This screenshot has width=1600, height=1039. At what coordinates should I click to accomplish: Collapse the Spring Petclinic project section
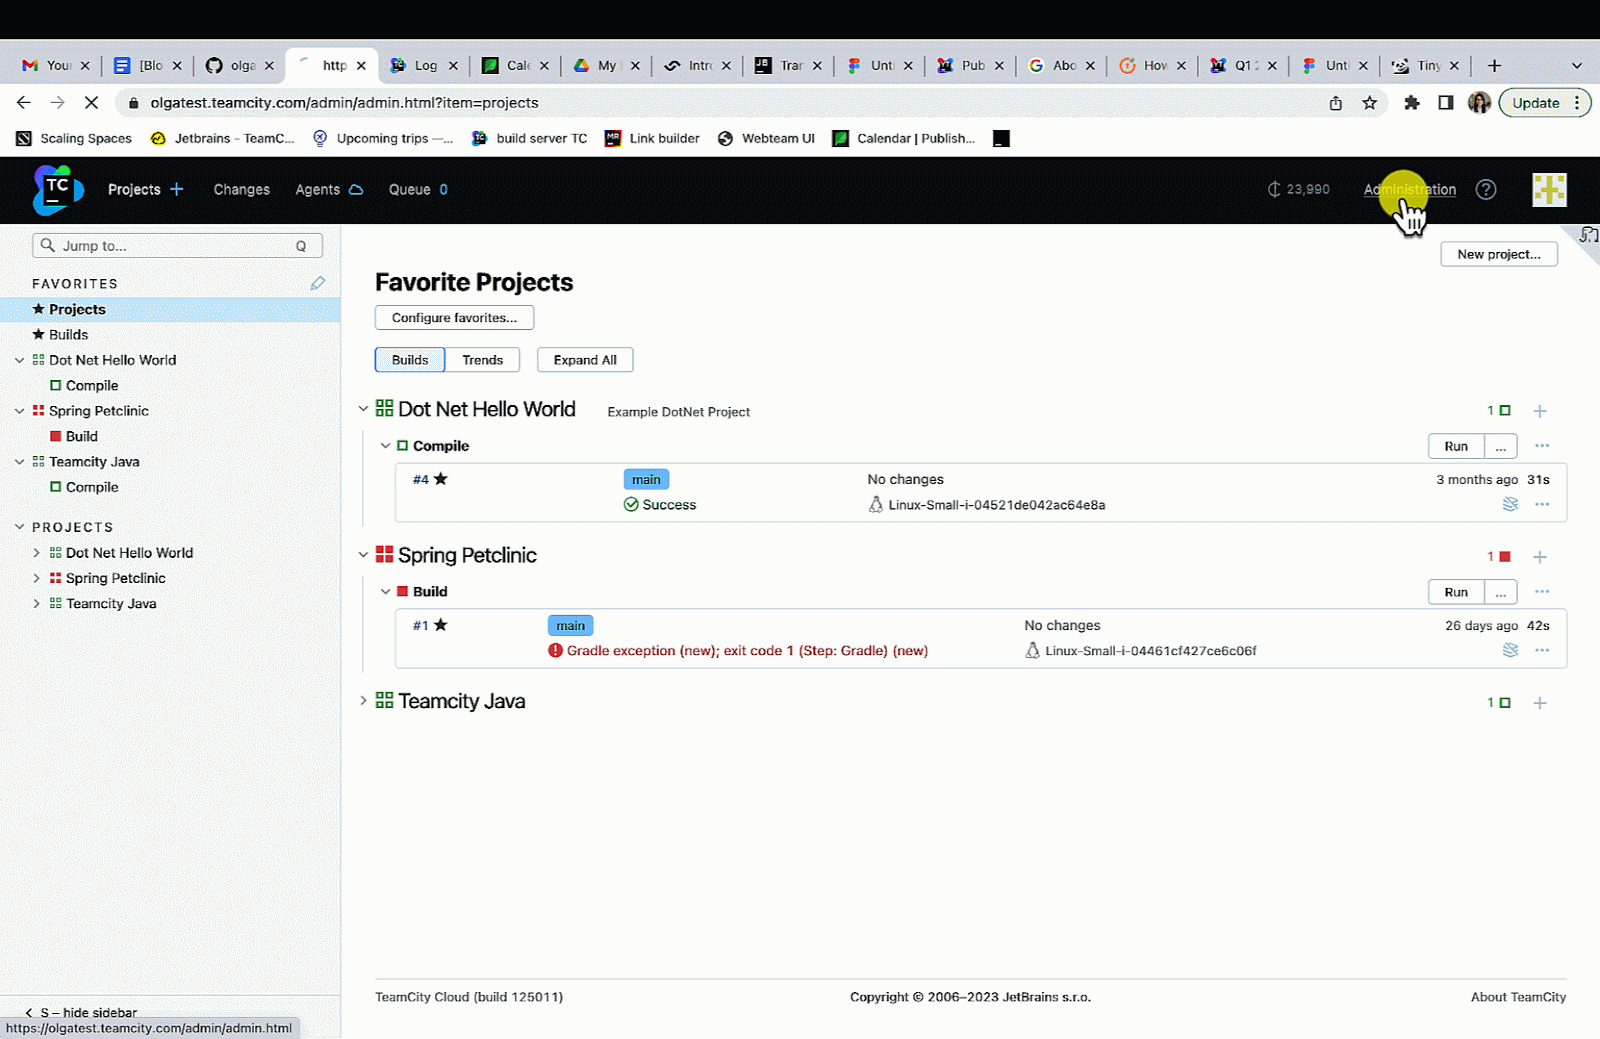[363, 555]
